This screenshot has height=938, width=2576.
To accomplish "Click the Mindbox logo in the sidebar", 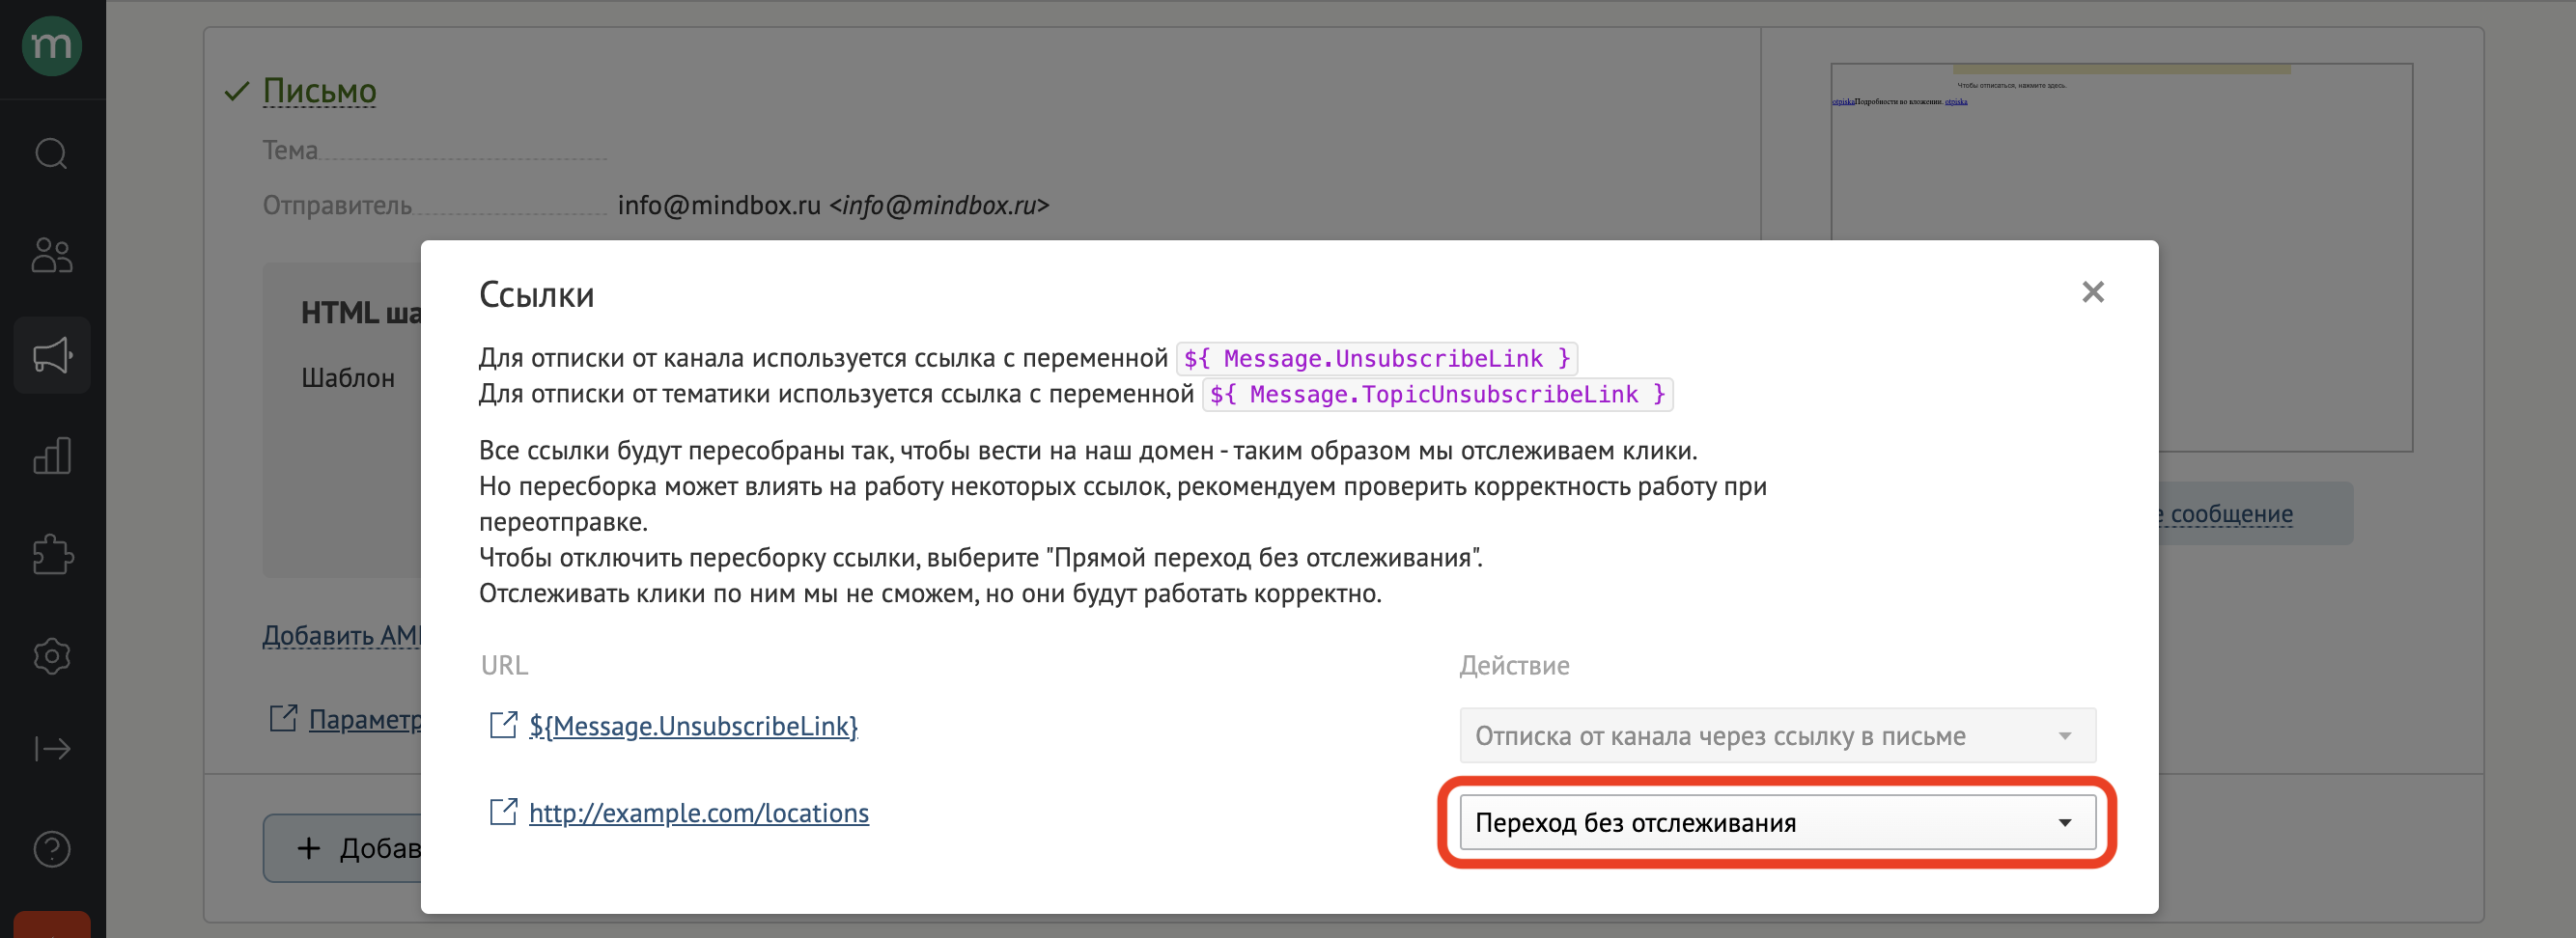I will [x=51, y=46].
